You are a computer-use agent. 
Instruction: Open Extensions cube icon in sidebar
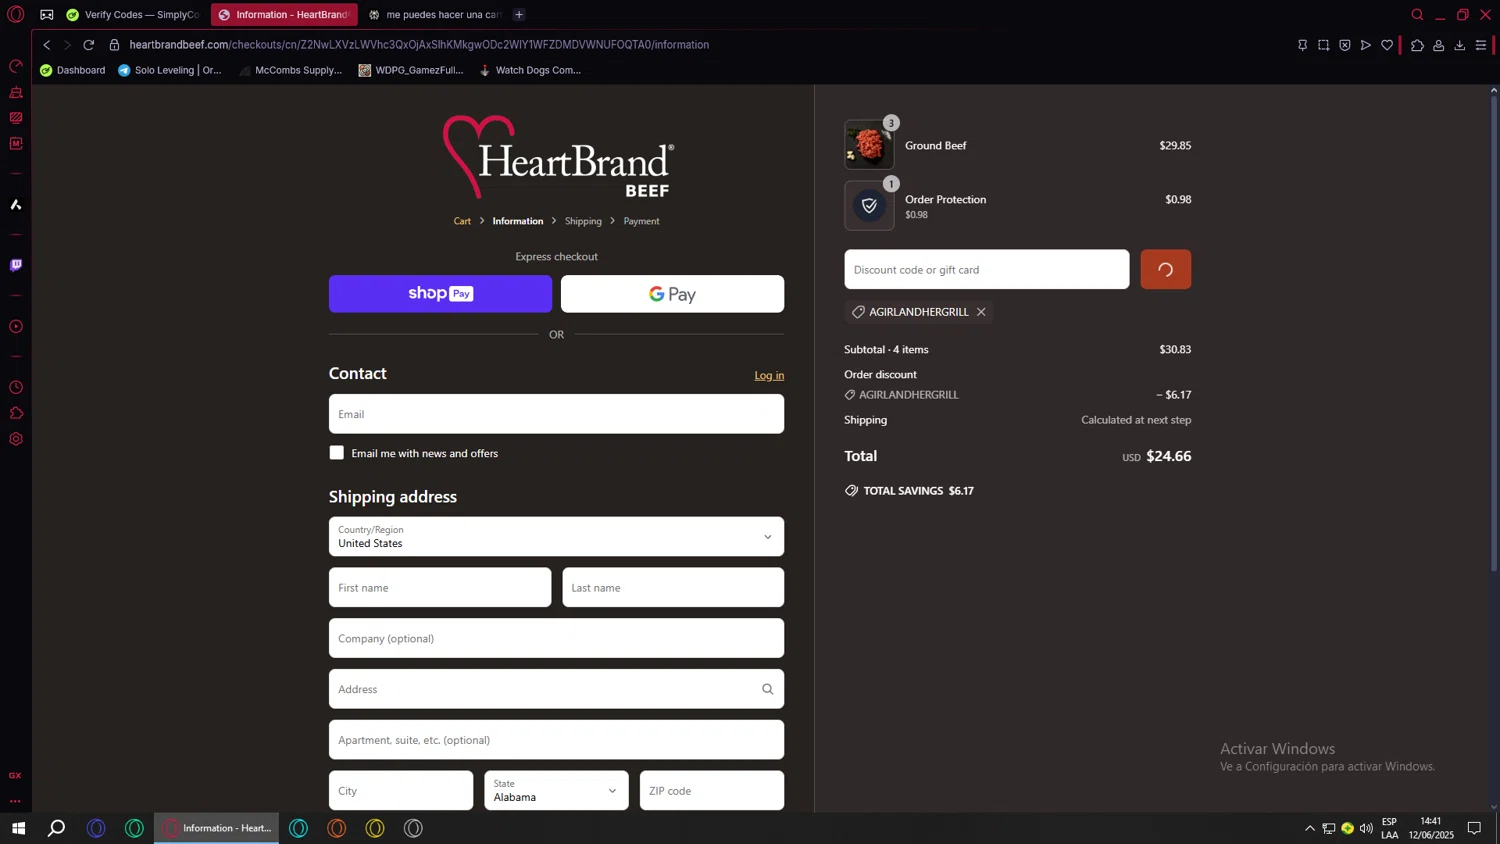click(16, 413)
